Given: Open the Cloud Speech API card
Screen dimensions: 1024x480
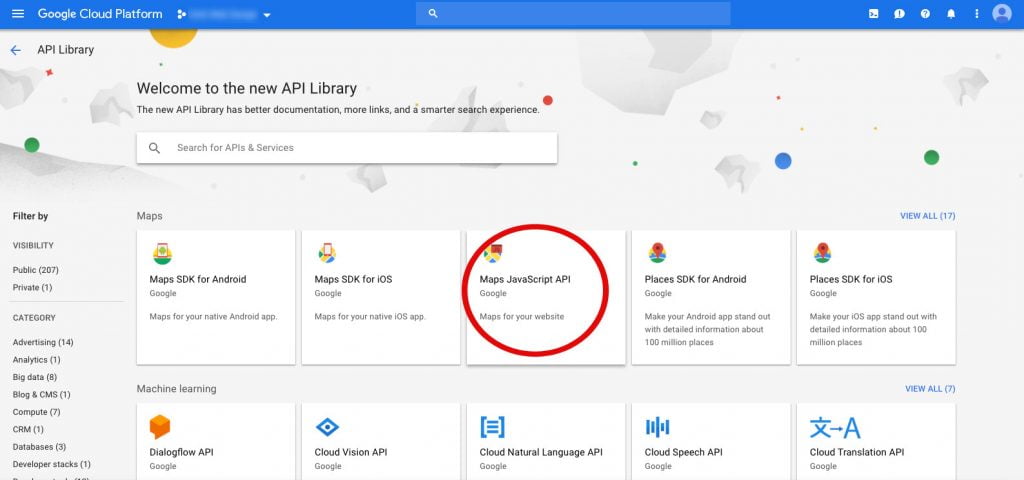Looking at the screenshot, I should 711,441.
